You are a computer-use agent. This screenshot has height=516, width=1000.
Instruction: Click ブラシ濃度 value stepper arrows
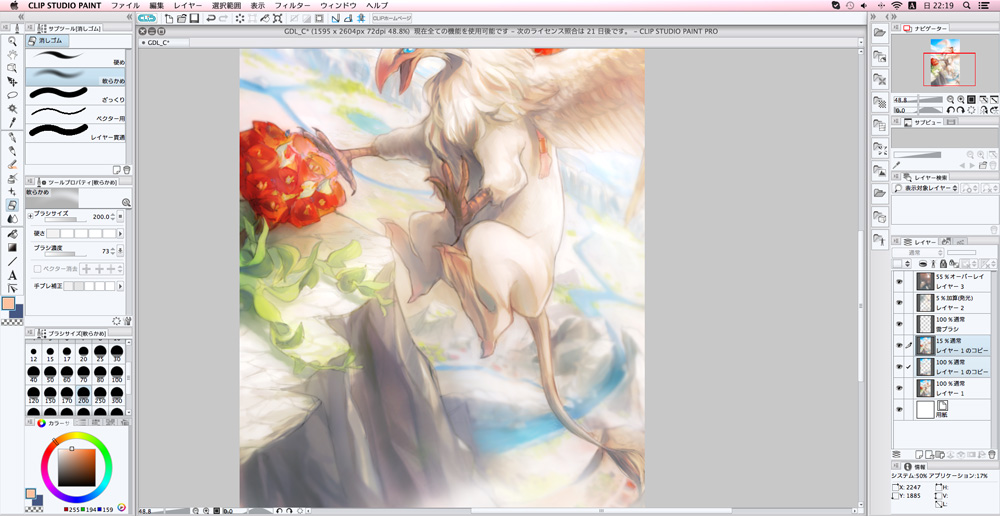pyautogui.click(x=114, y=251)
